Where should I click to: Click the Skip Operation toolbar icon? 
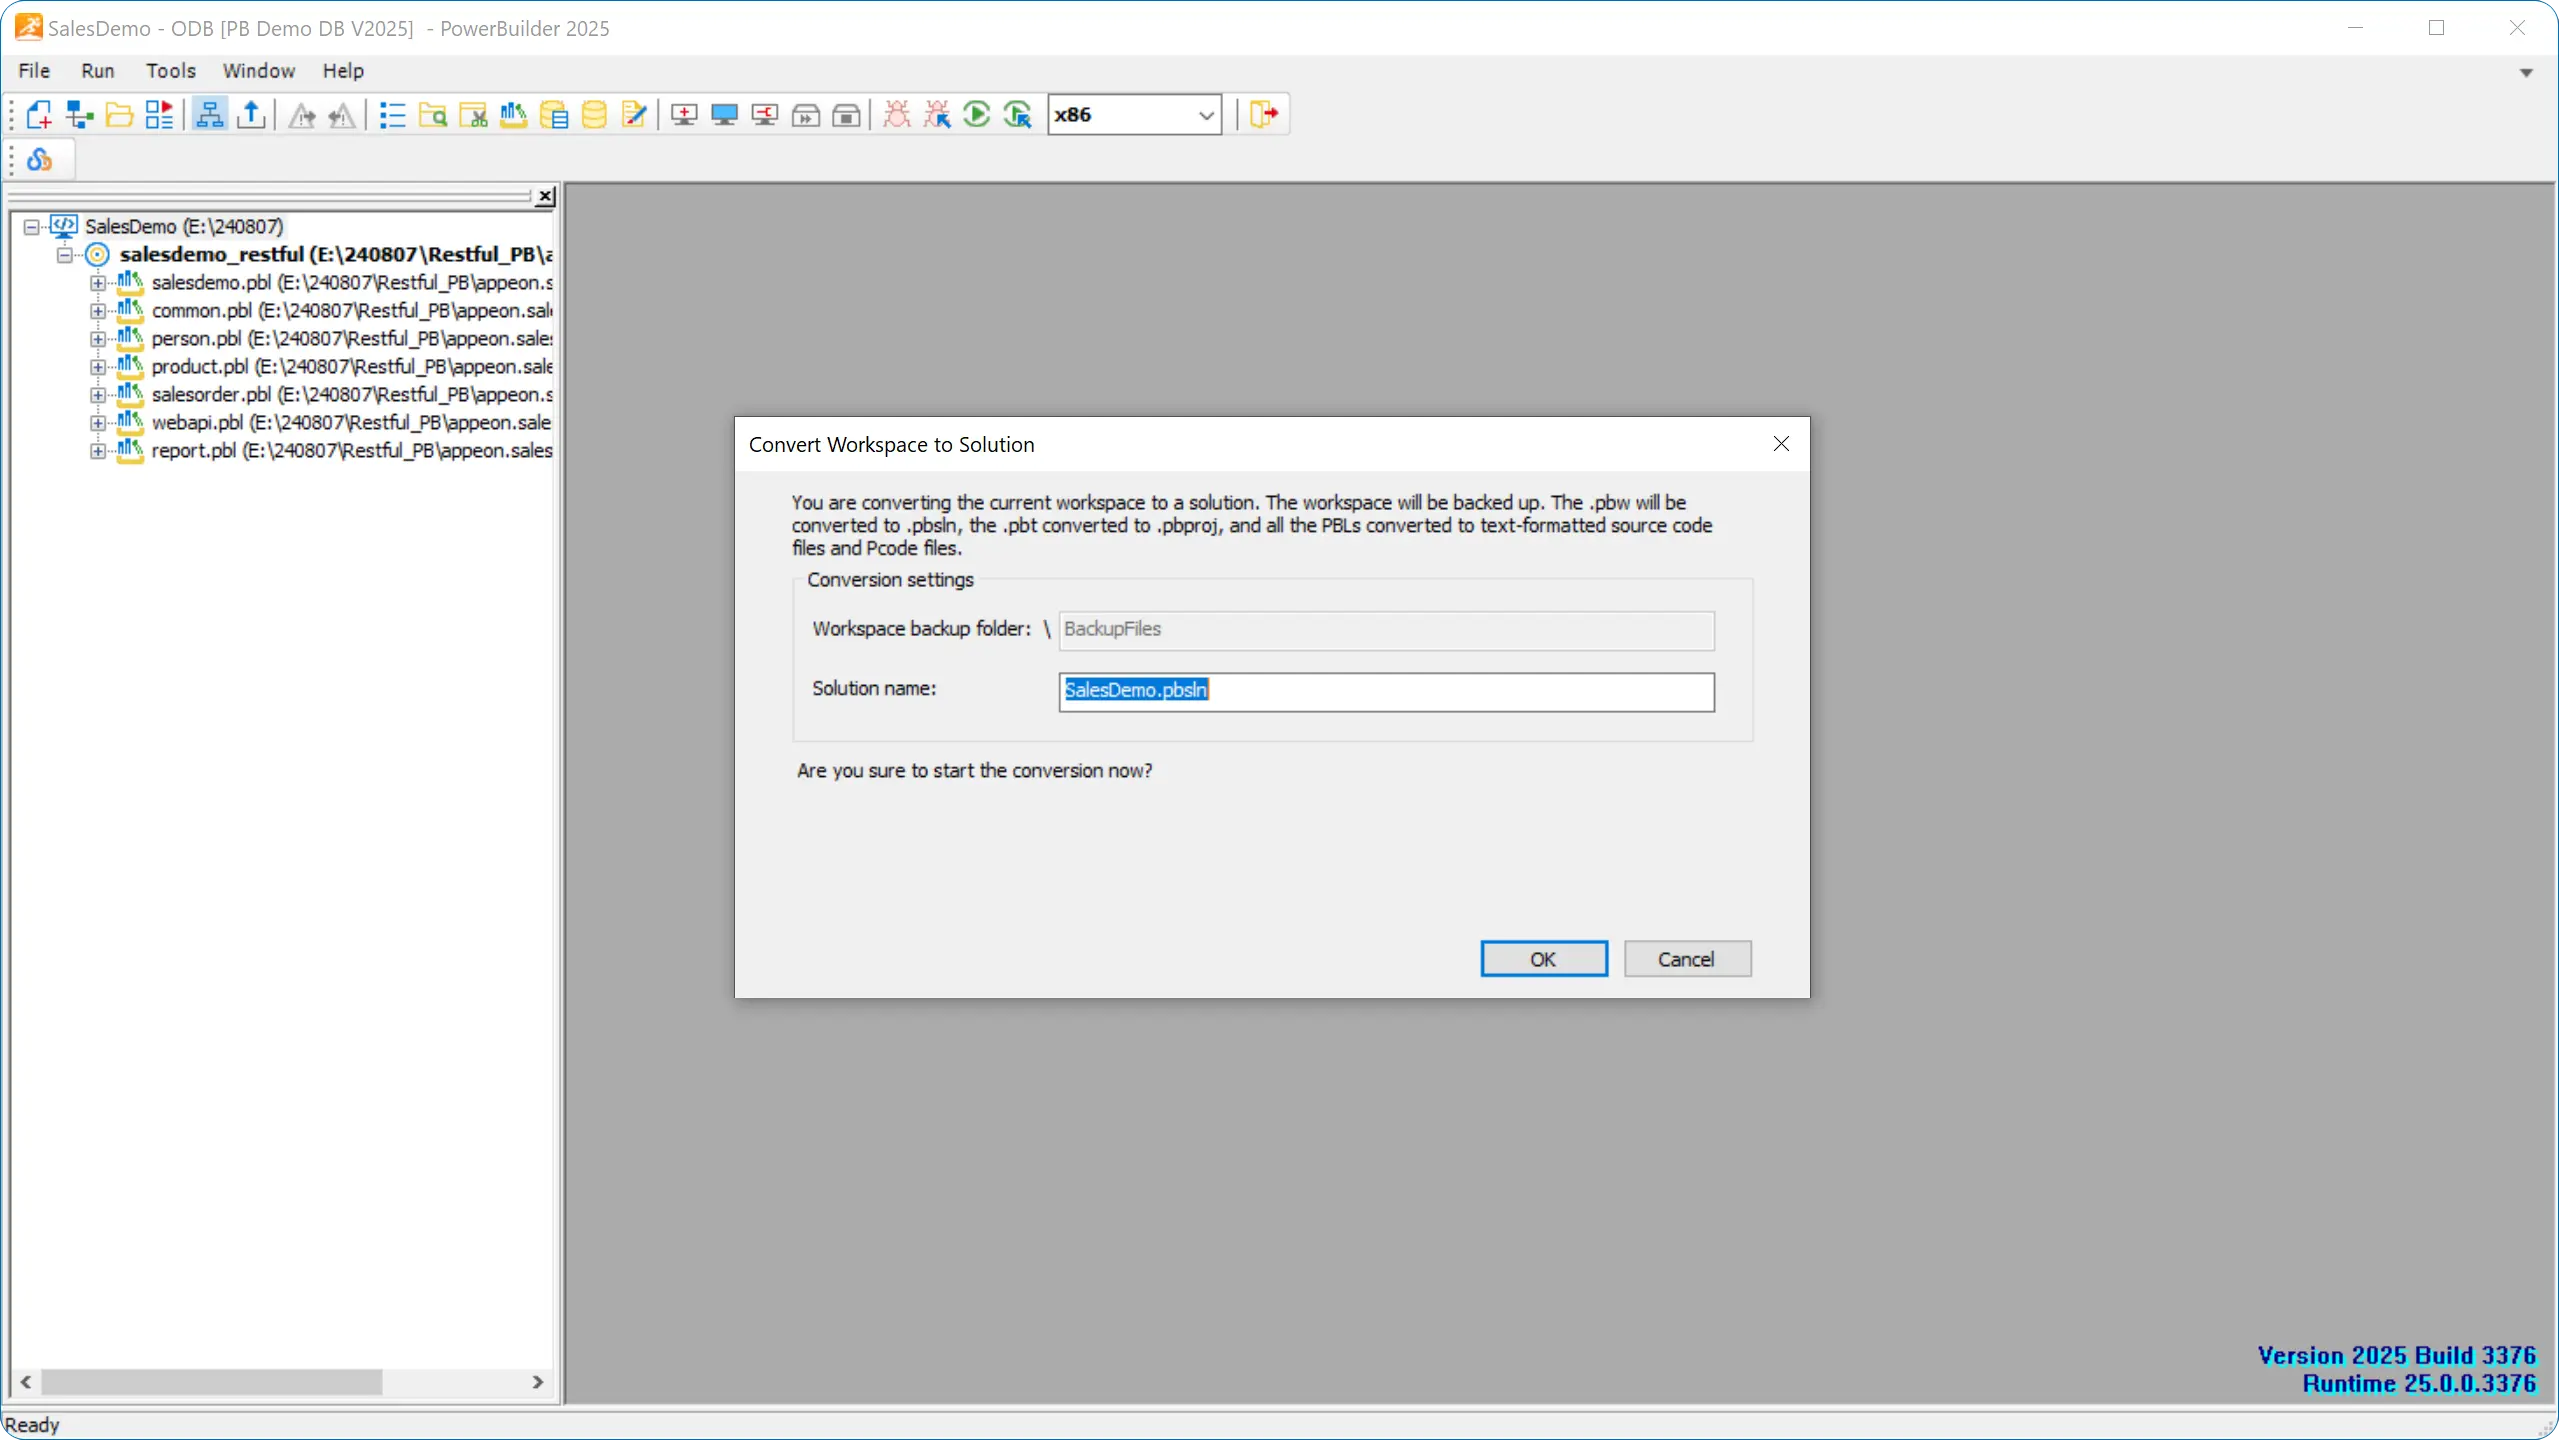805,115
